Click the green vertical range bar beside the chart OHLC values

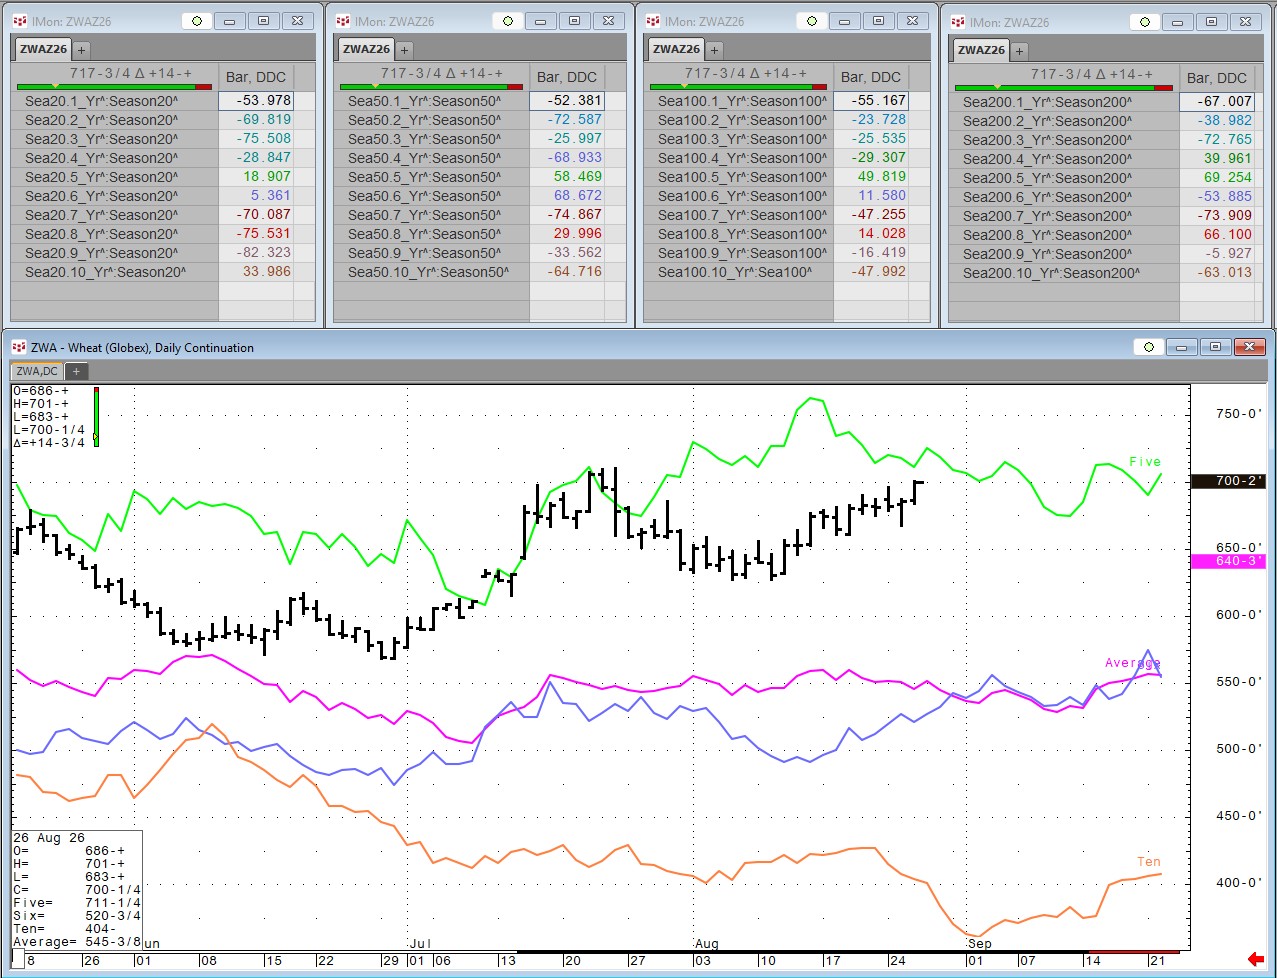click(x=96, y=416)
